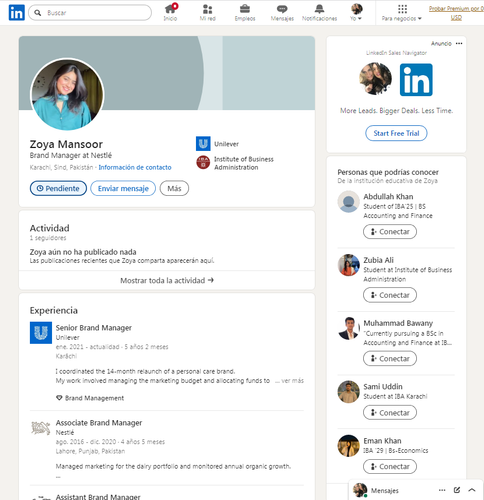Screen dimensions: 484x500
Task: Open the LinkedIn home logo
Action: tap(16, 13)
